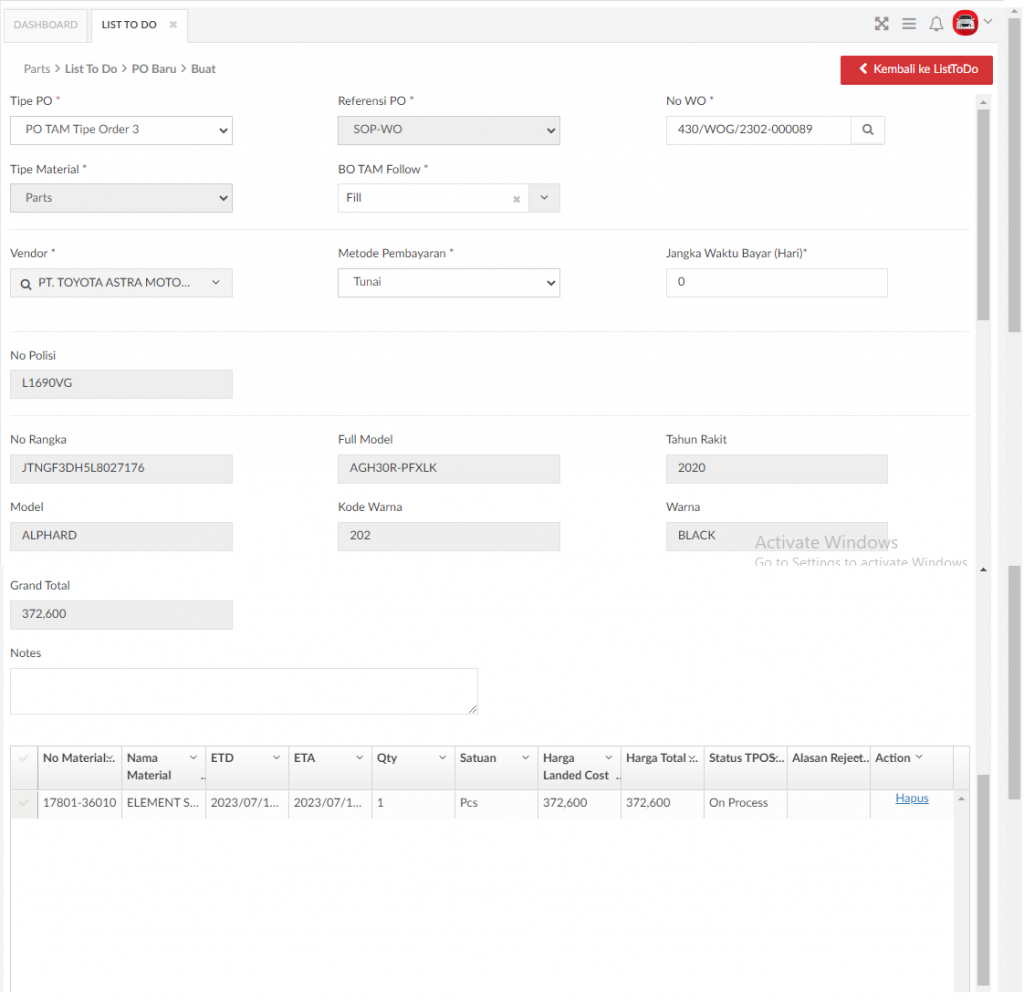Click the Harga Total column header
1024x1002 pixels.
point(662,768)
